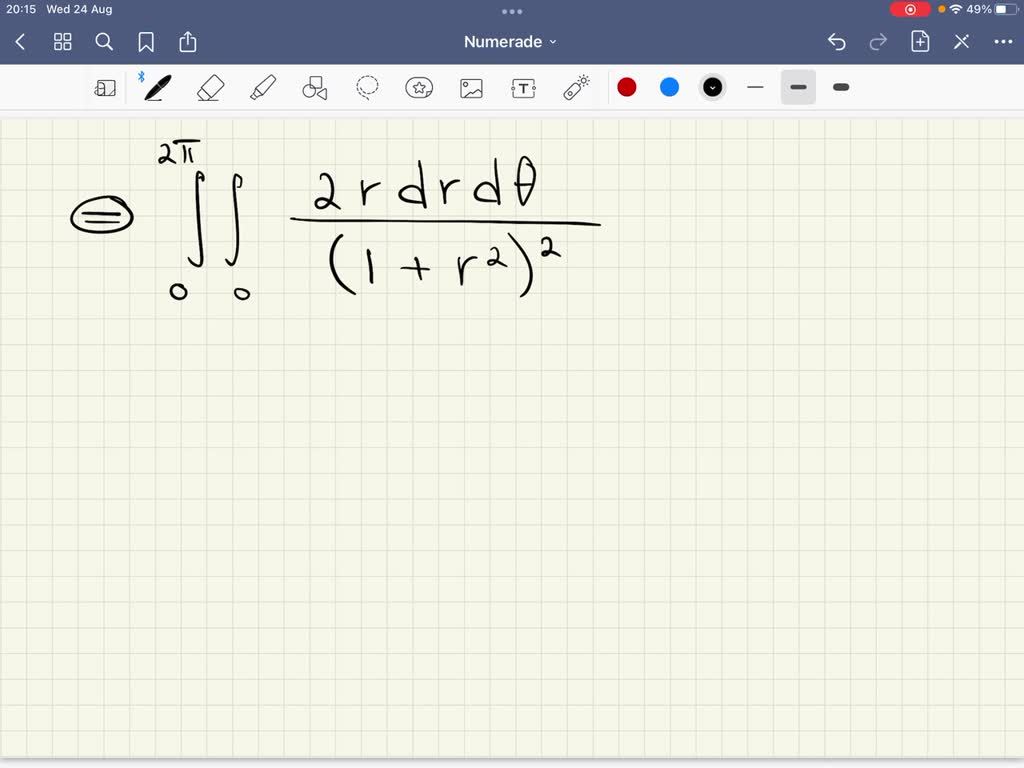Enable the Laser pointer tool

pyautogui.click(x=575, y=87)
